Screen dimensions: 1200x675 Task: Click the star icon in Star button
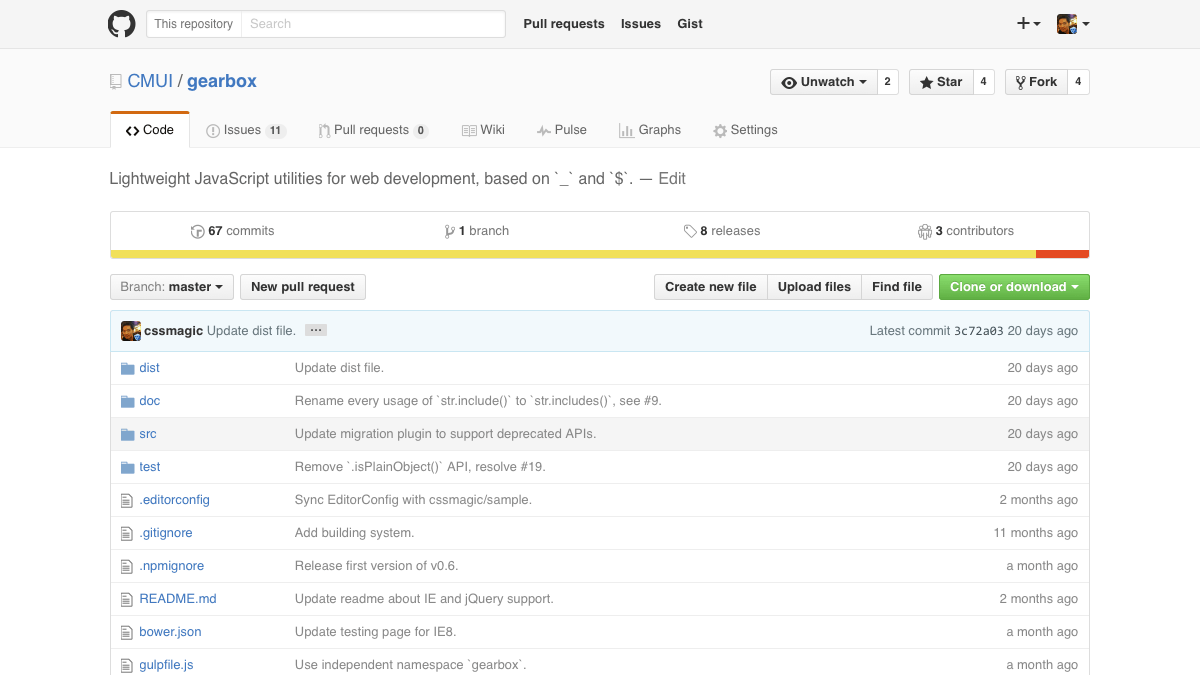[x=926, y=82]
